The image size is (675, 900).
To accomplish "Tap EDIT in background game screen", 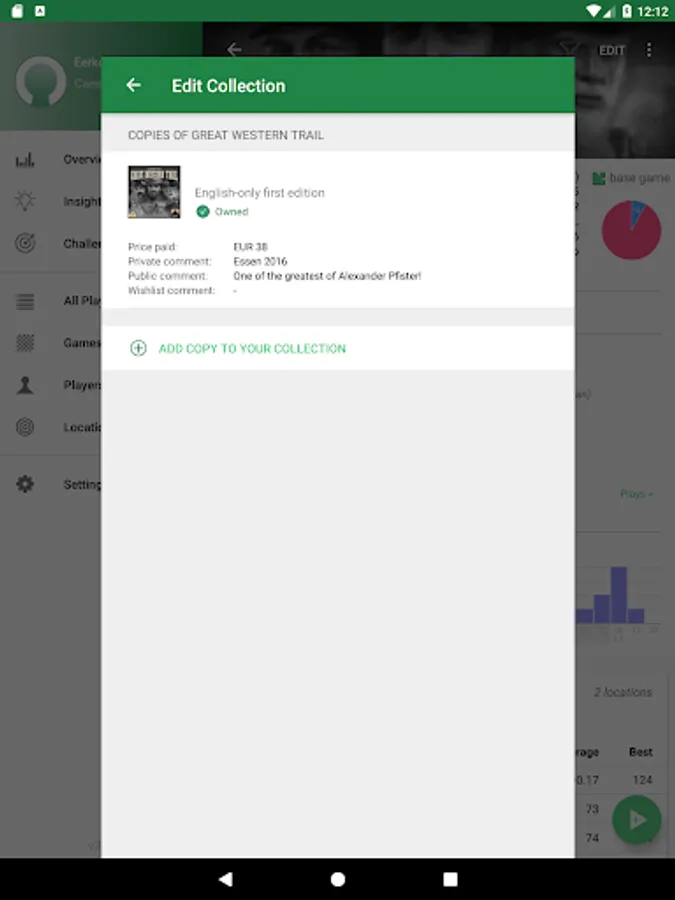I will pyautogui.click(x=611, y=51).
